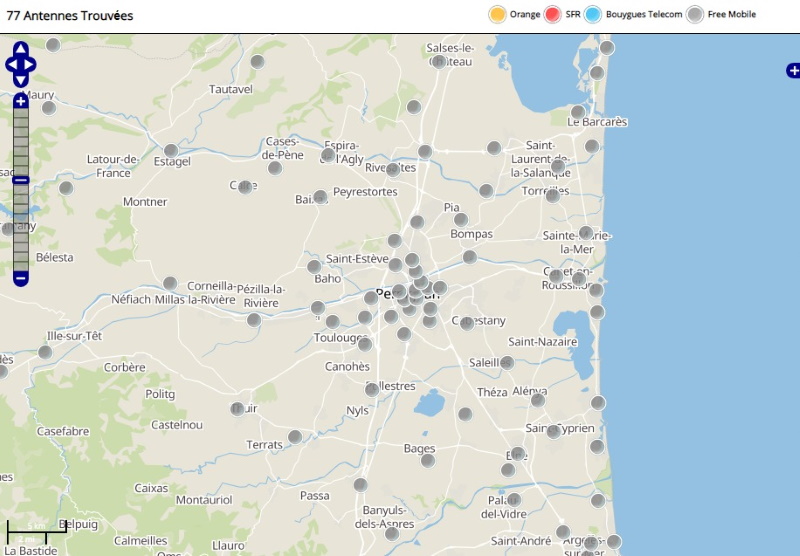
Task: Toggle the Orange operator in legend
Action: [497, 14]
